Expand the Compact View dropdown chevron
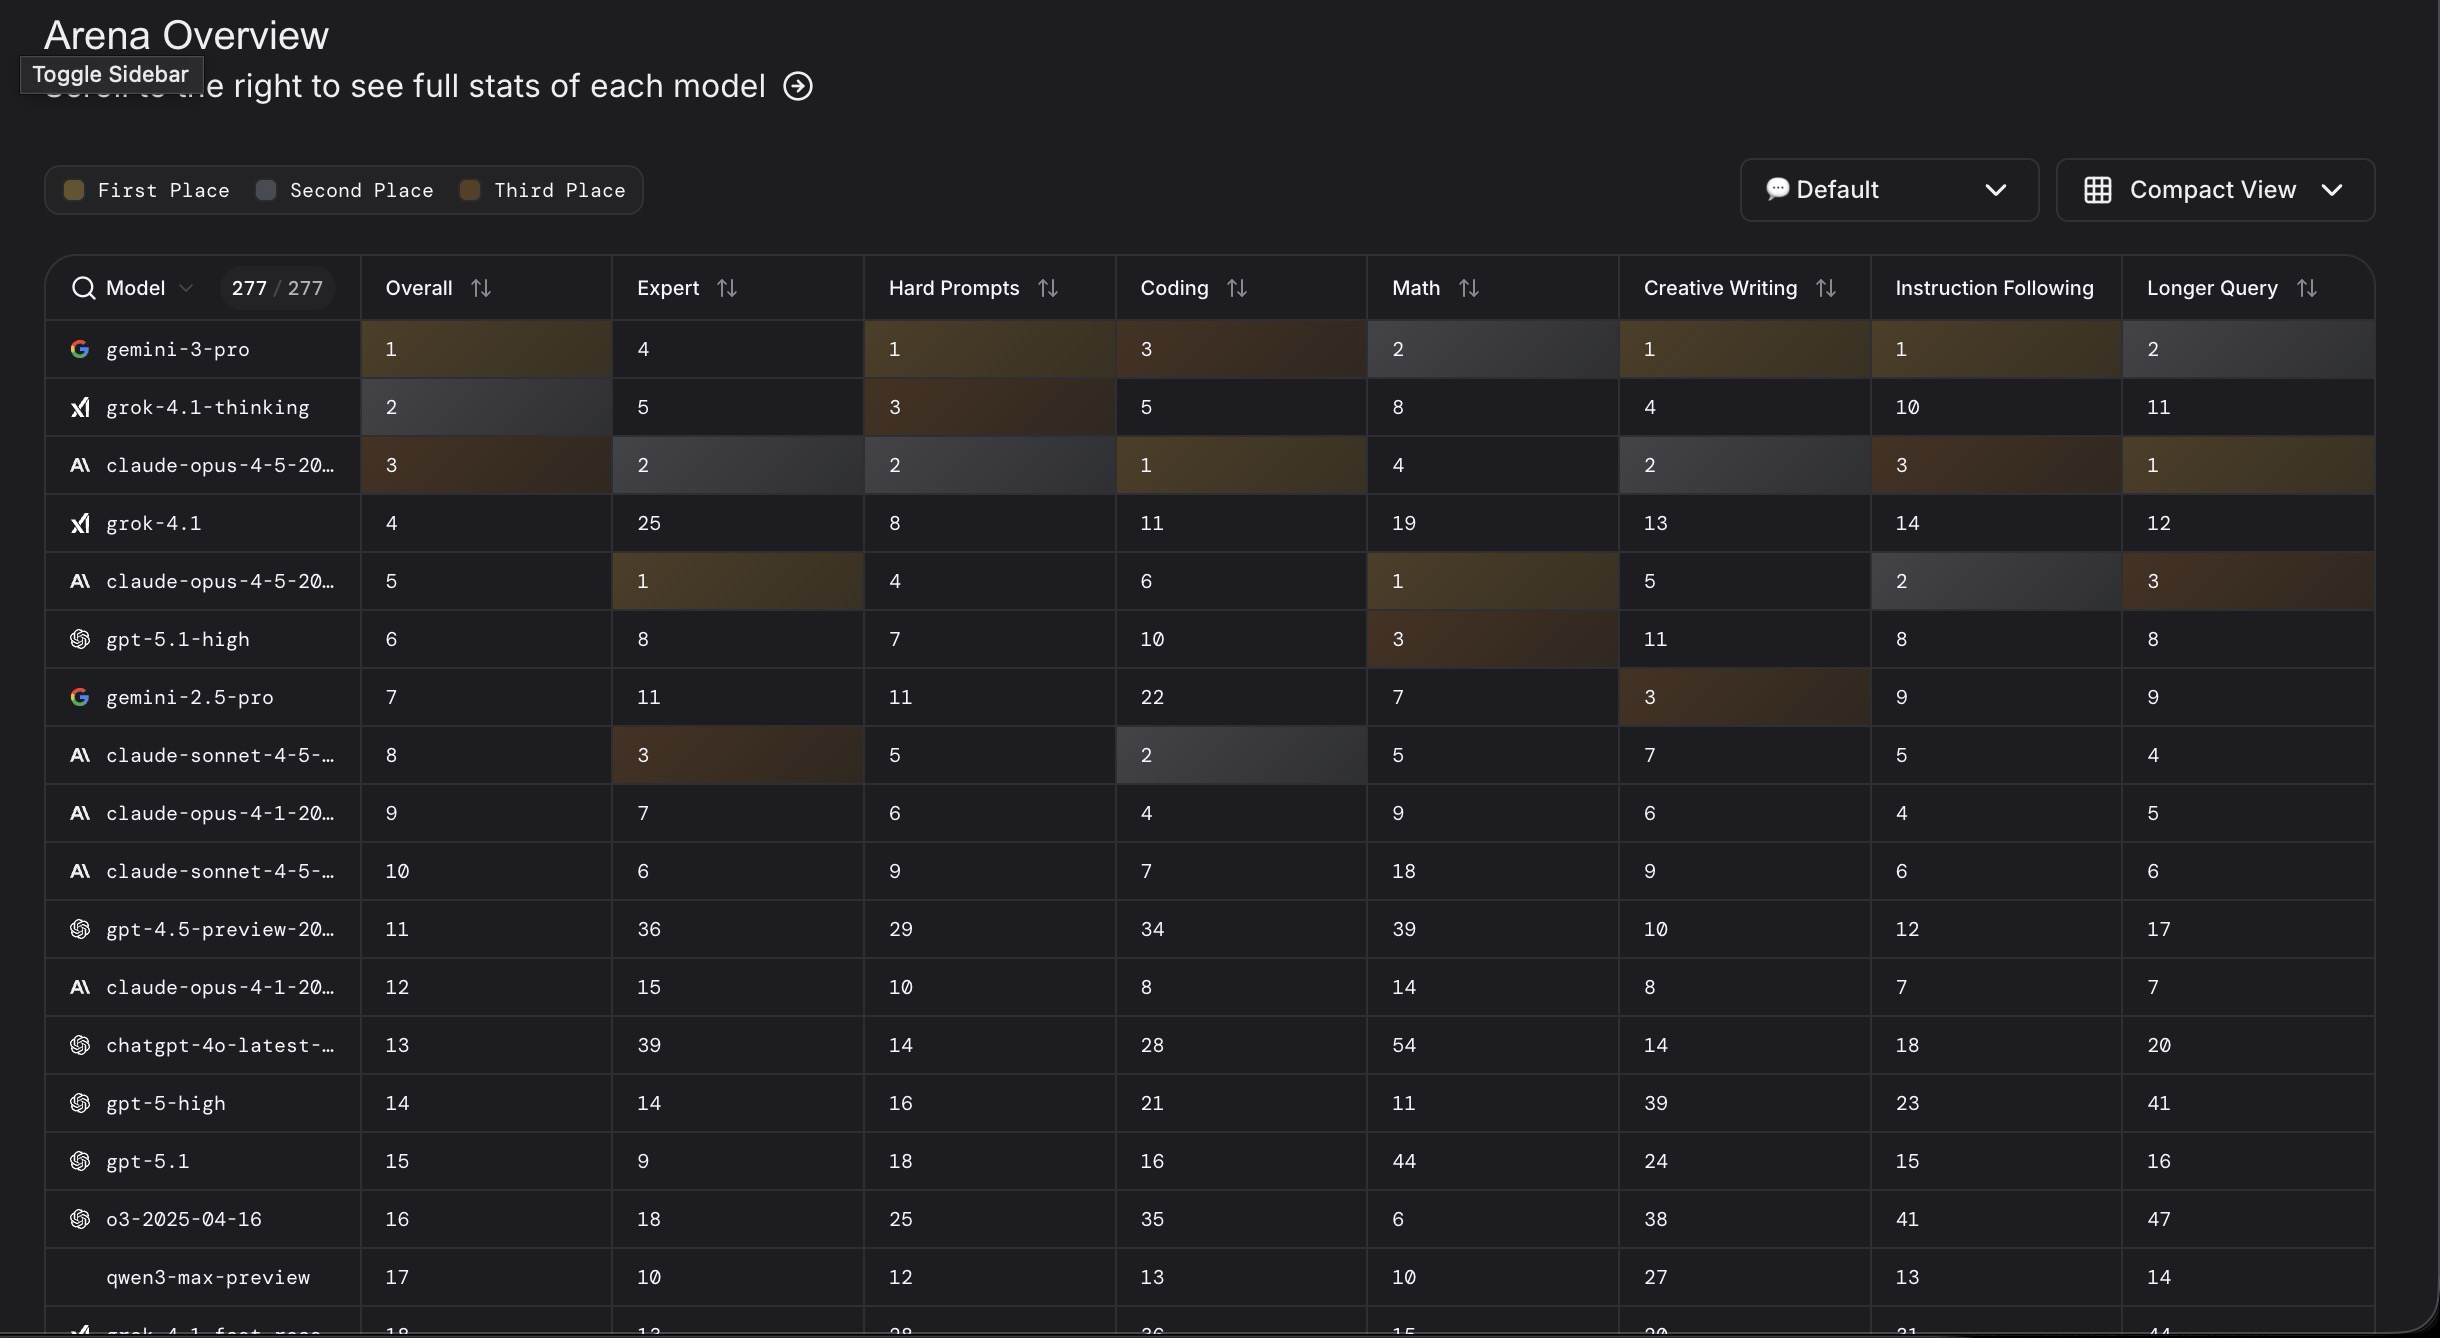Image resolution: width=2440 pixels, height=1338 pixels. point(2332,190)
